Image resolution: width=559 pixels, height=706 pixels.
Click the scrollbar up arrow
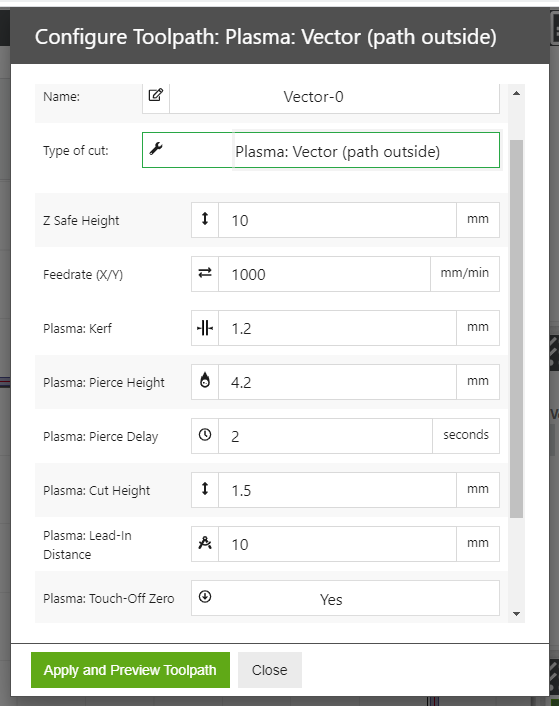pos(516,93)
